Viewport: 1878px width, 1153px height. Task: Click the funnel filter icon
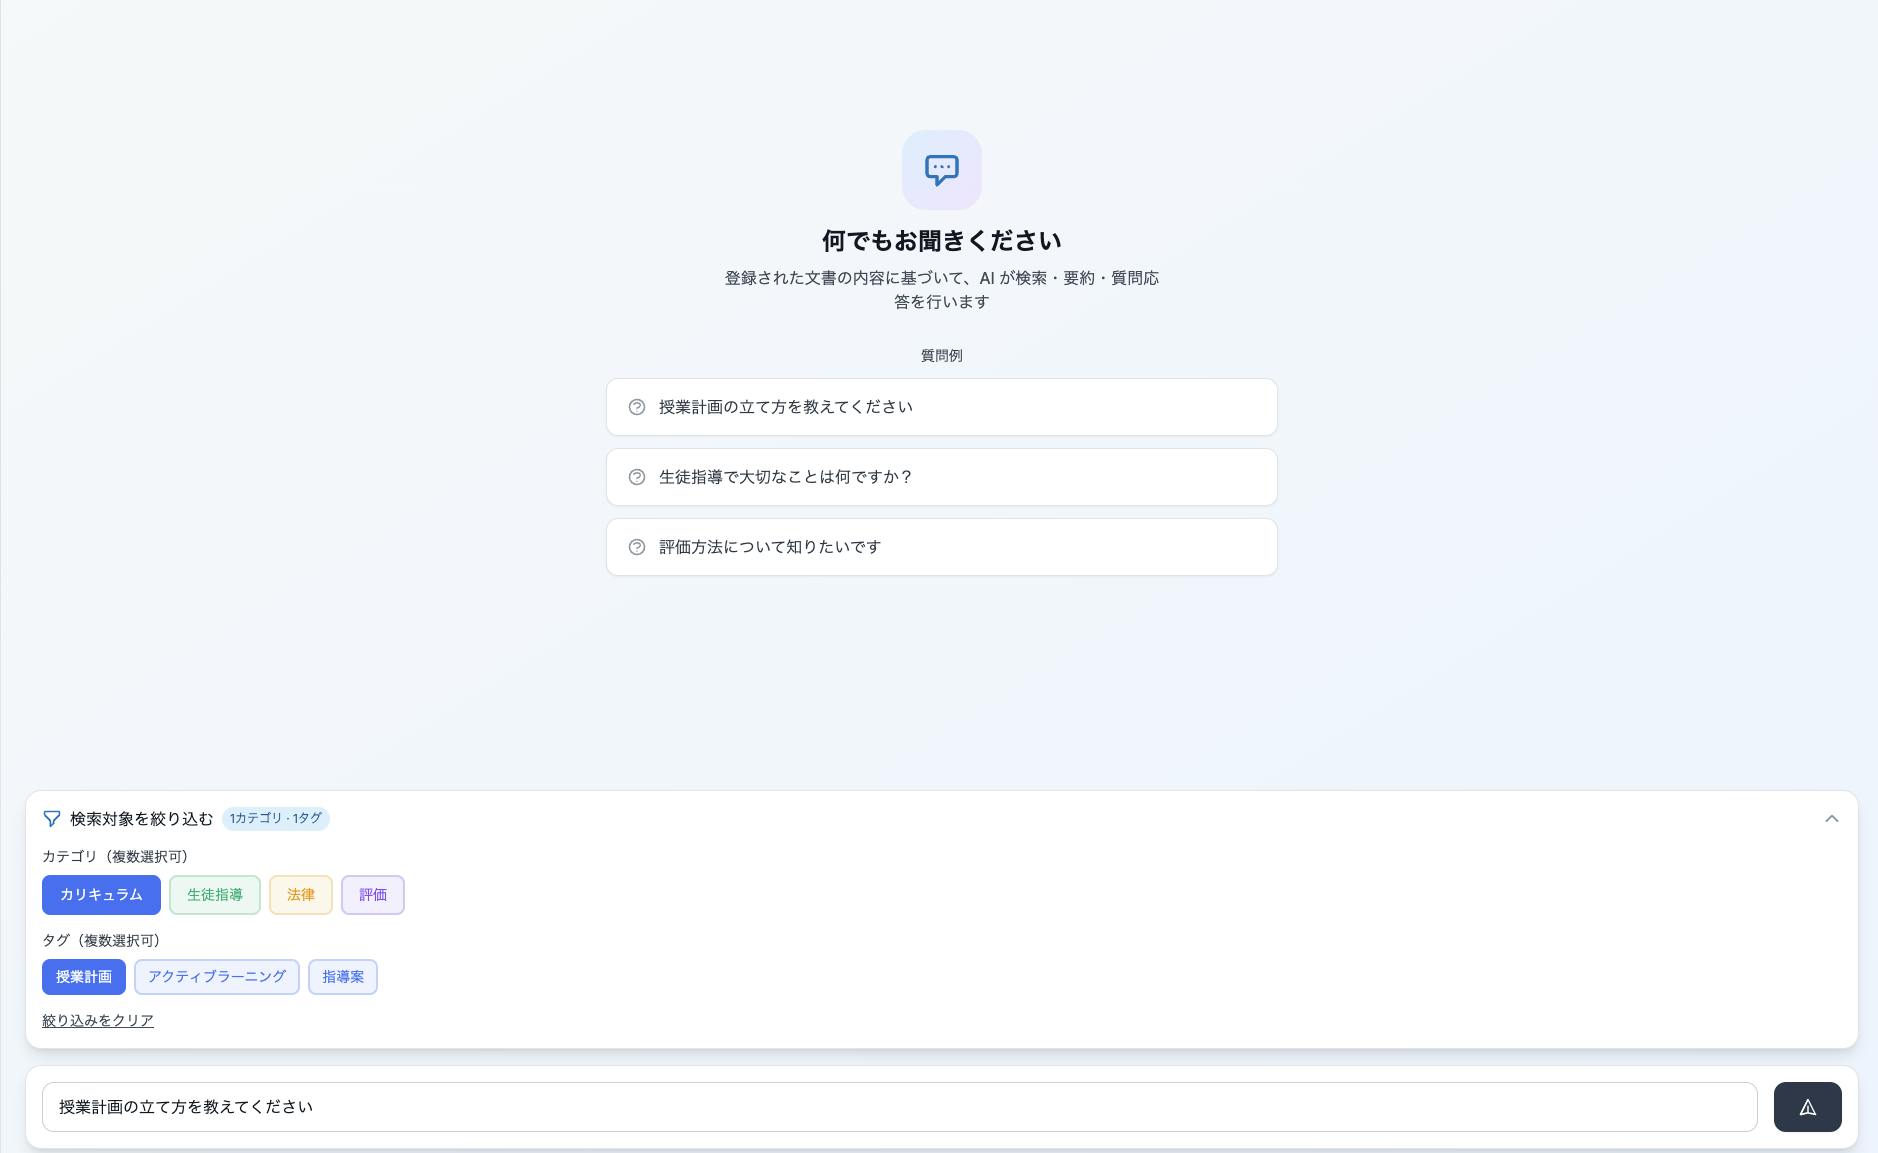[52, 819]
